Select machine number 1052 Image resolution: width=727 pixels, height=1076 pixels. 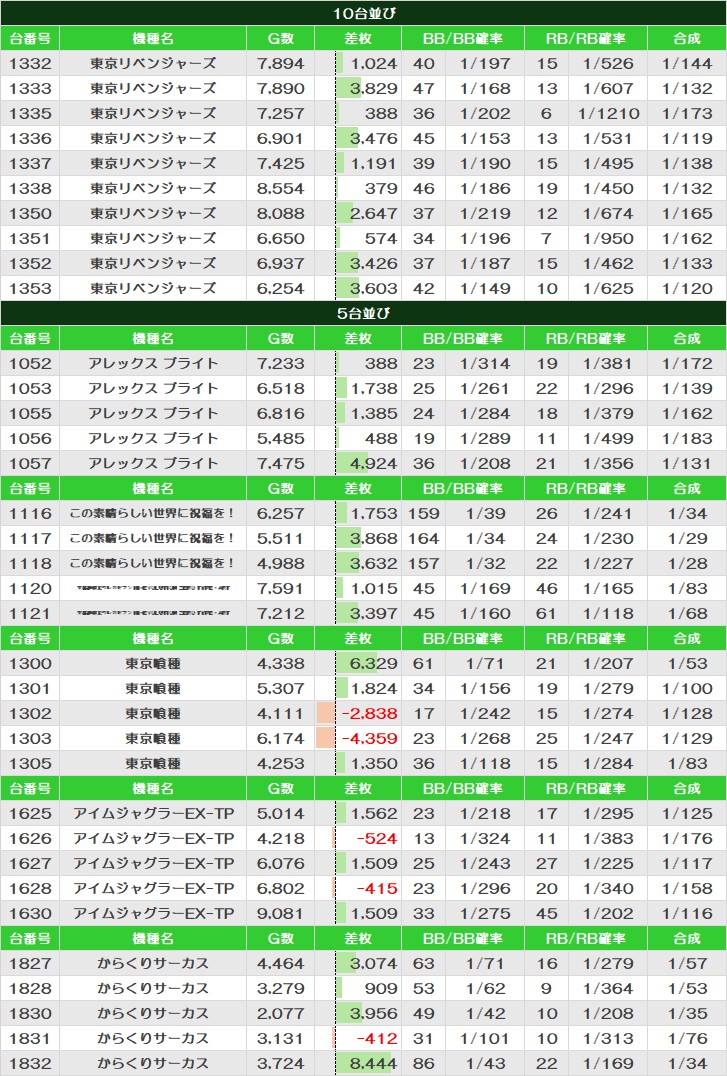[x=30, y=364]
